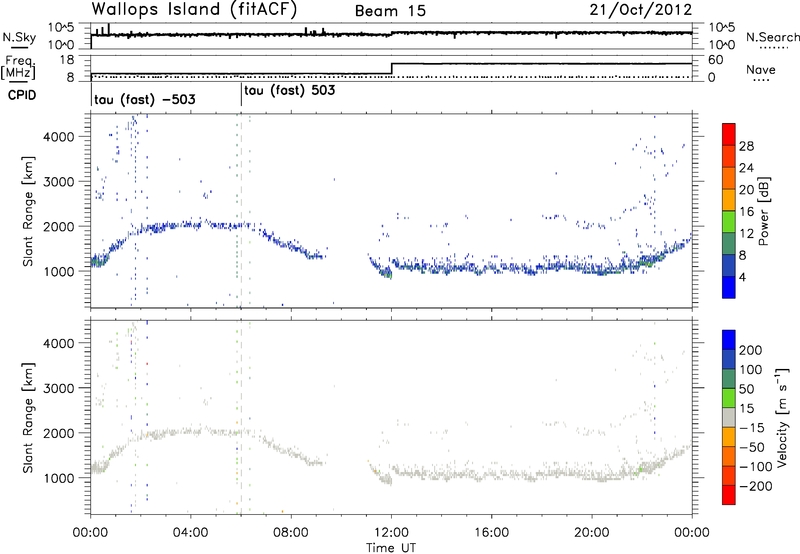Image resolution: width=800 pixels, height=554 pixels.
Task: Click the solid line sample under "N.Sky"
Action: point(19,47)
